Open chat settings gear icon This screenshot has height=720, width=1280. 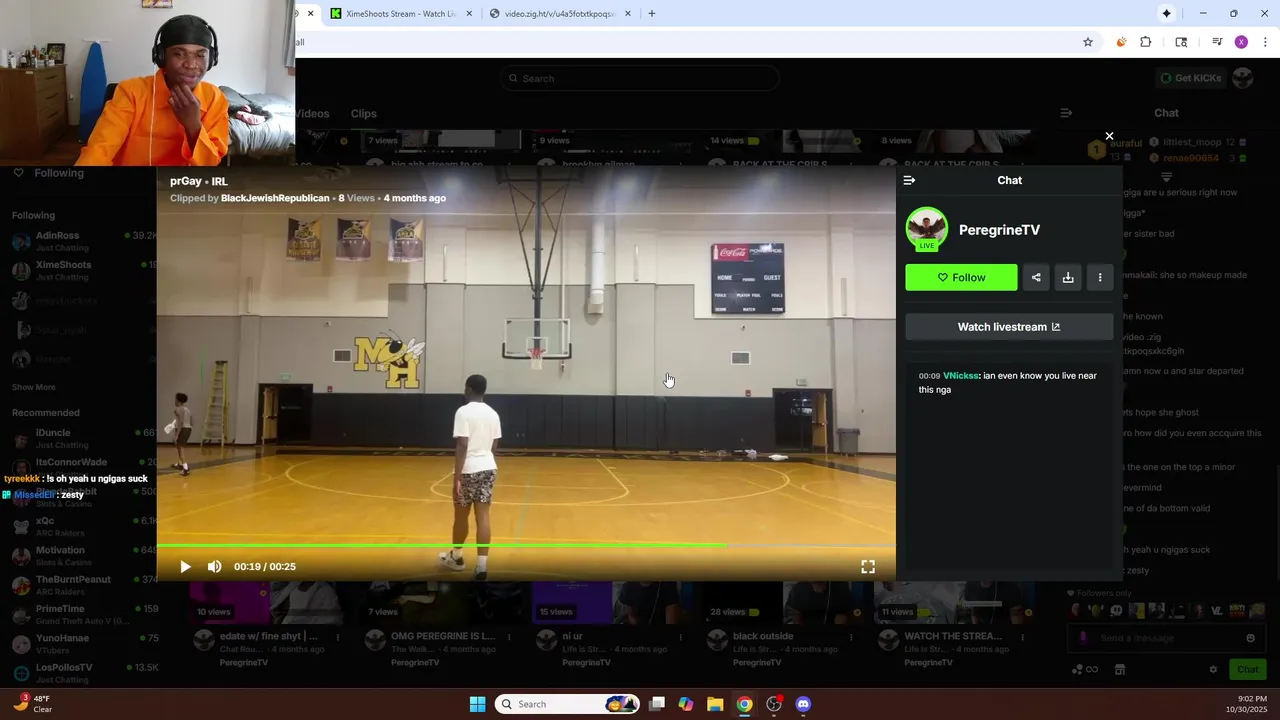click(x=1213, y=669)
